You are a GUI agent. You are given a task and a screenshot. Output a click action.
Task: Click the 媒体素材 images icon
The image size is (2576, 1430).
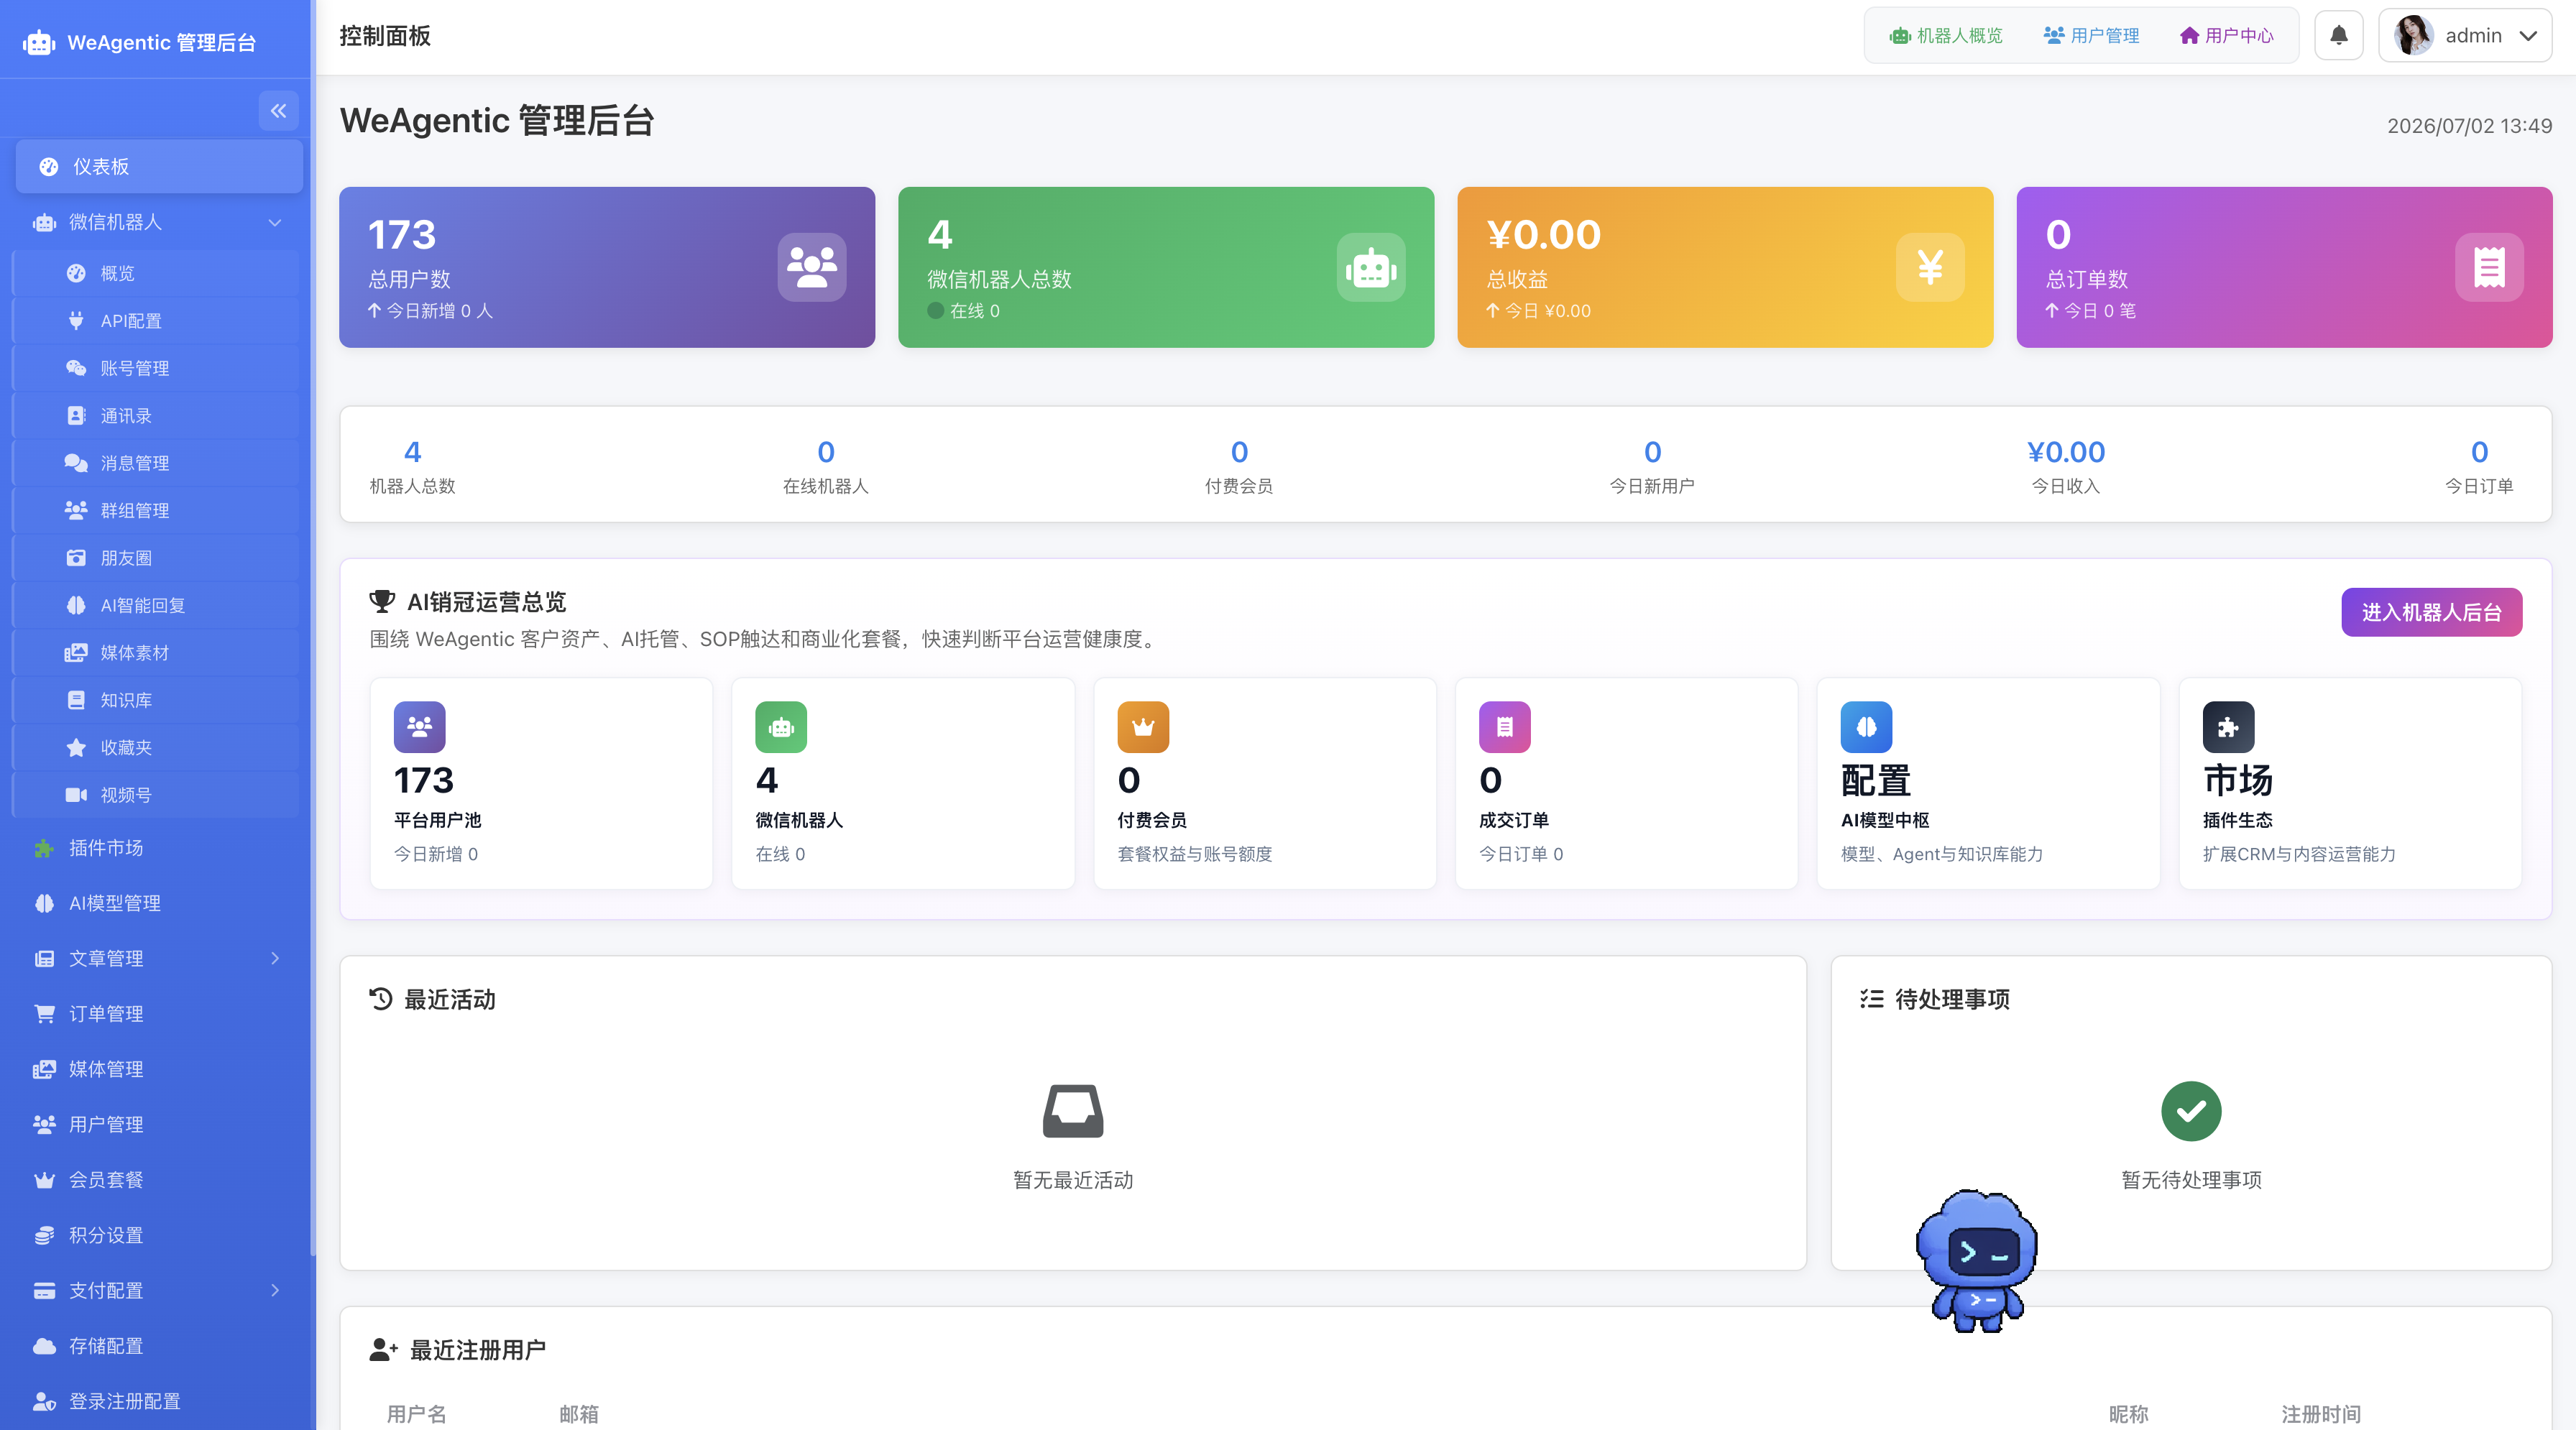76,653
